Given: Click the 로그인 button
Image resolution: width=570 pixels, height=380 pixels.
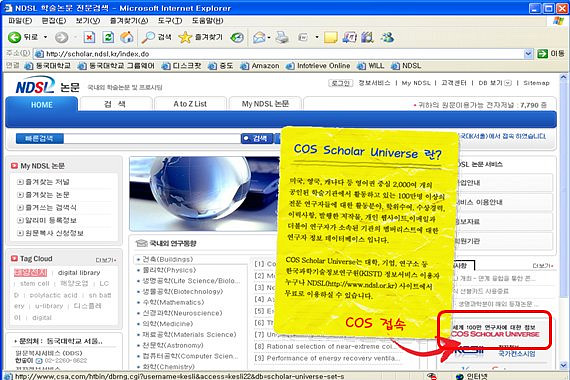Looking at the screenshot, I should pos(340,83).
